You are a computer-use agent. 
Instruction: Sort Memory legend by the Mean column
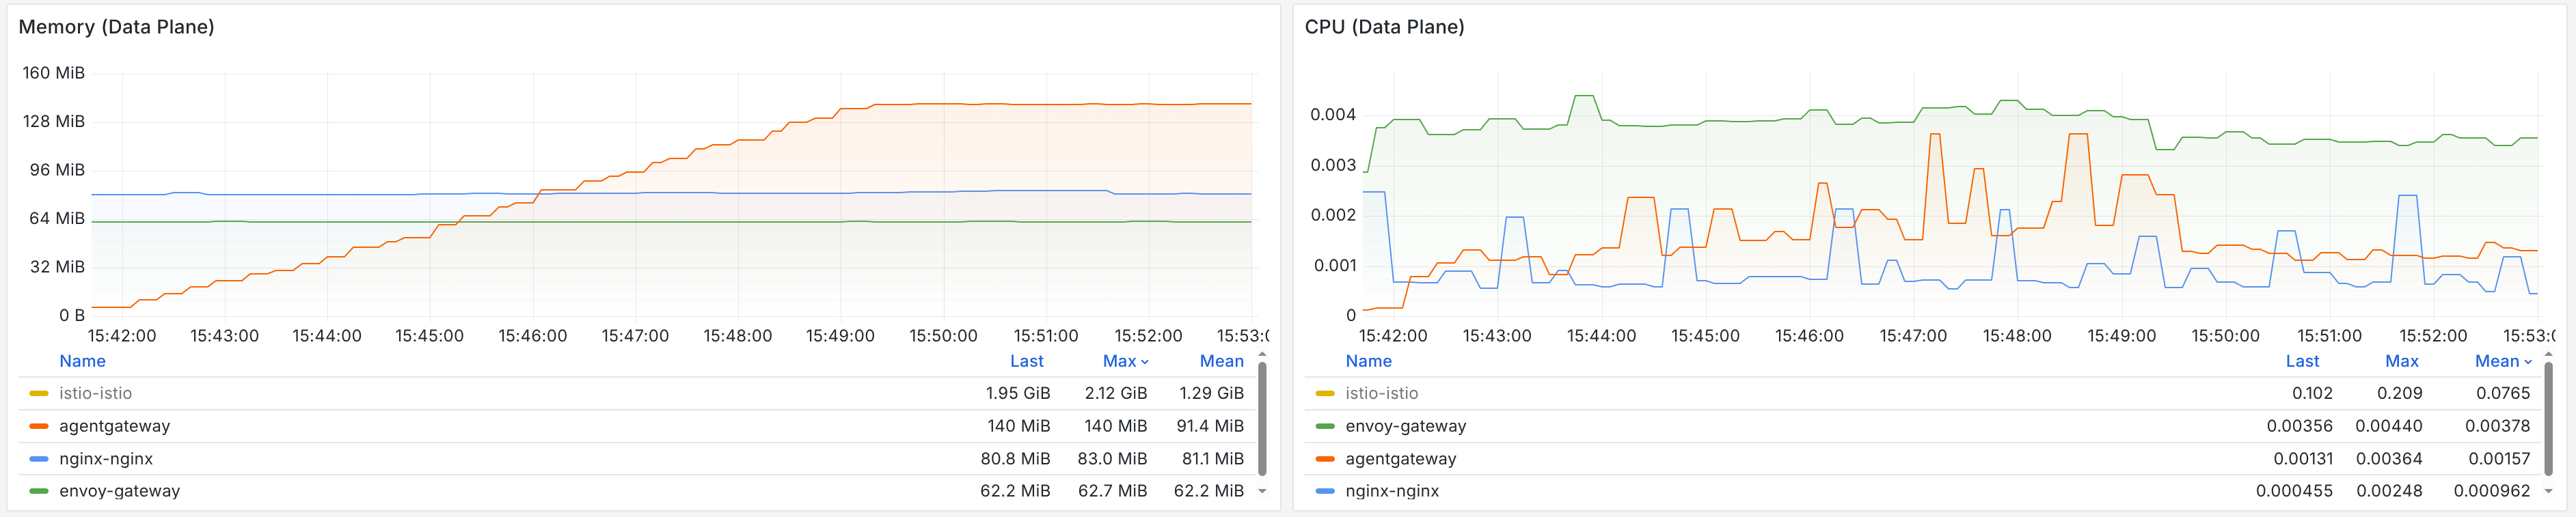pos(1222,361)
